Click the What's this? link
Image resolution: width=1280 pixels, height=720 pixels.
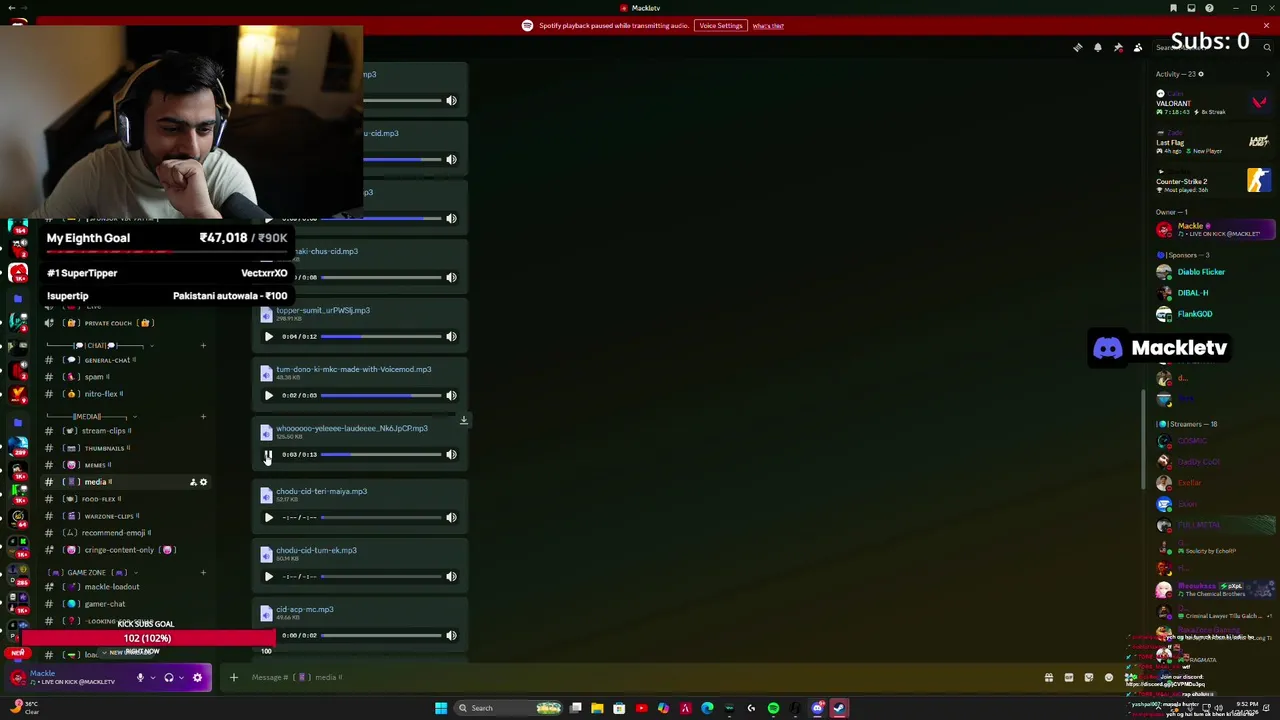coord(768,26)
